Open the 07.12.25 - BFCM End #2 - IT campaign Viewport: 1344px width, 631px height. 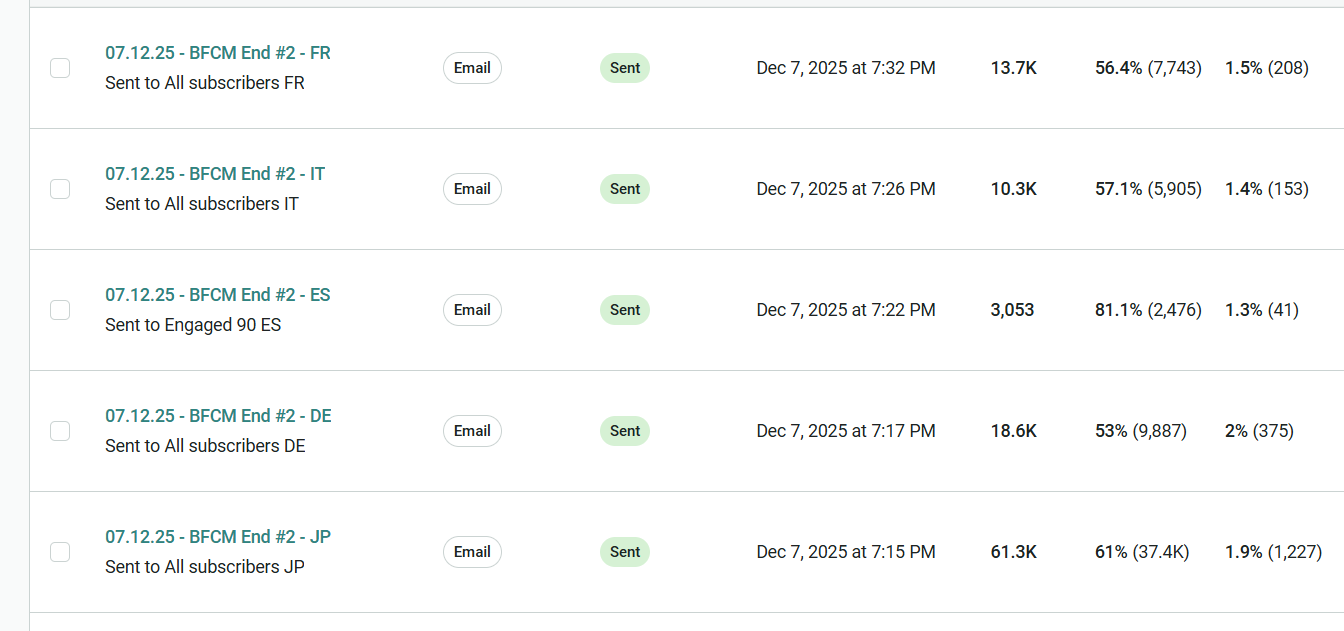pyautogui.click(x=214, y=174)
